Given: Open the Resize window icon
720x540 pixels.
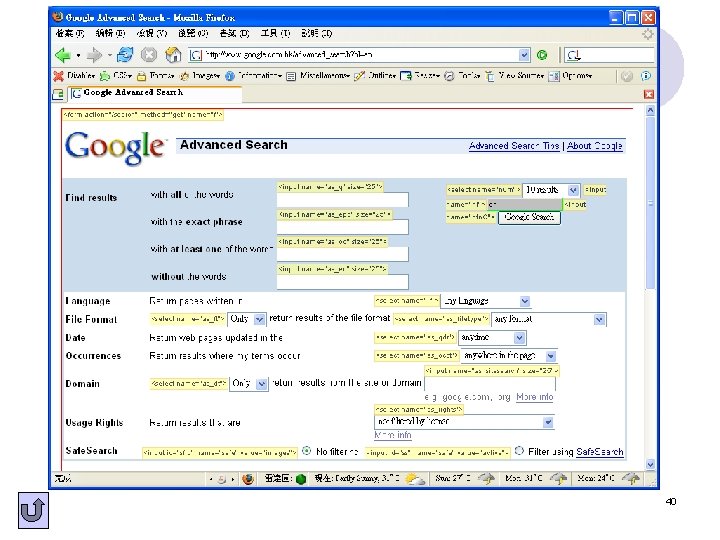Looking at the screenshot, I should point(406,76).
